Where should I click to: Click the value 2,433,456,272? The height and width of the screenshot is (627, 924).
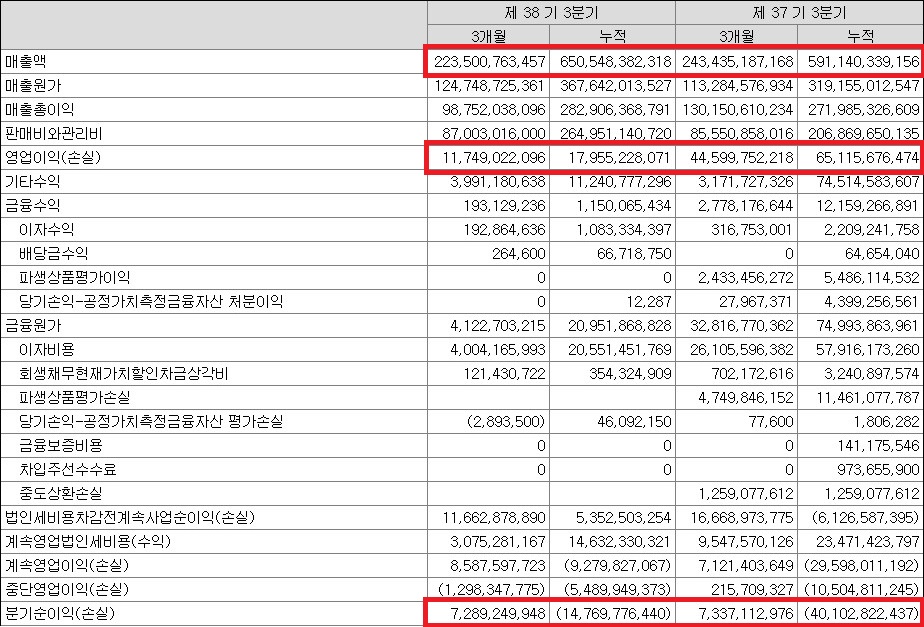(x=745, y=279)
